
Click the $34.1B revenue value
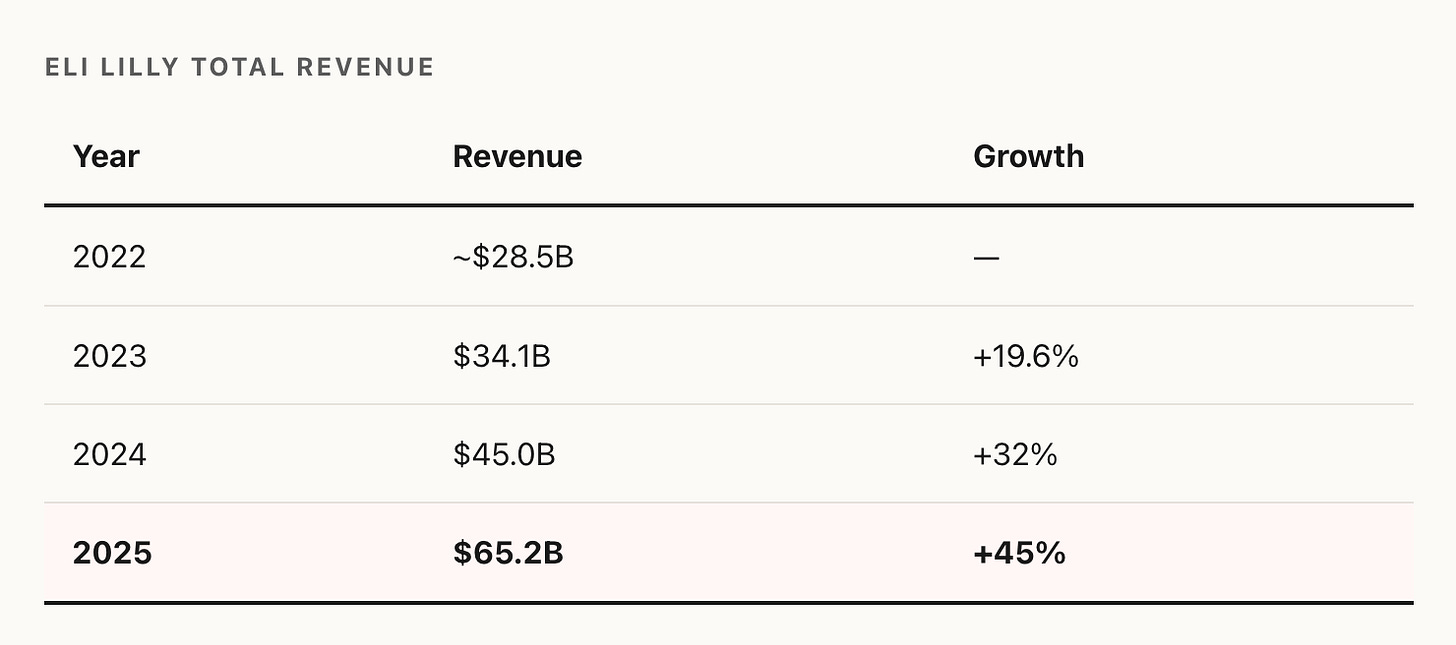point(501,356)
